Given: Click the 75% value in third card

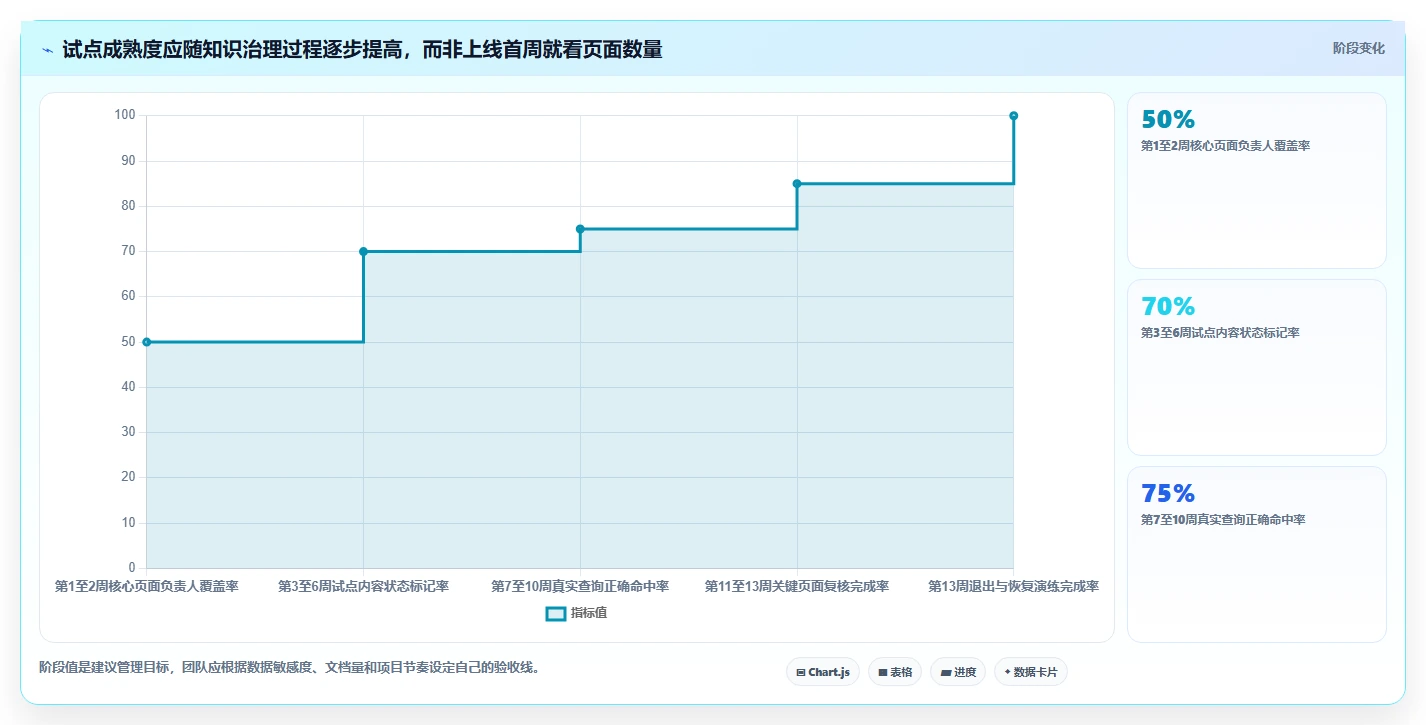Looking at the screenshot, I should tap(1168, 493).
